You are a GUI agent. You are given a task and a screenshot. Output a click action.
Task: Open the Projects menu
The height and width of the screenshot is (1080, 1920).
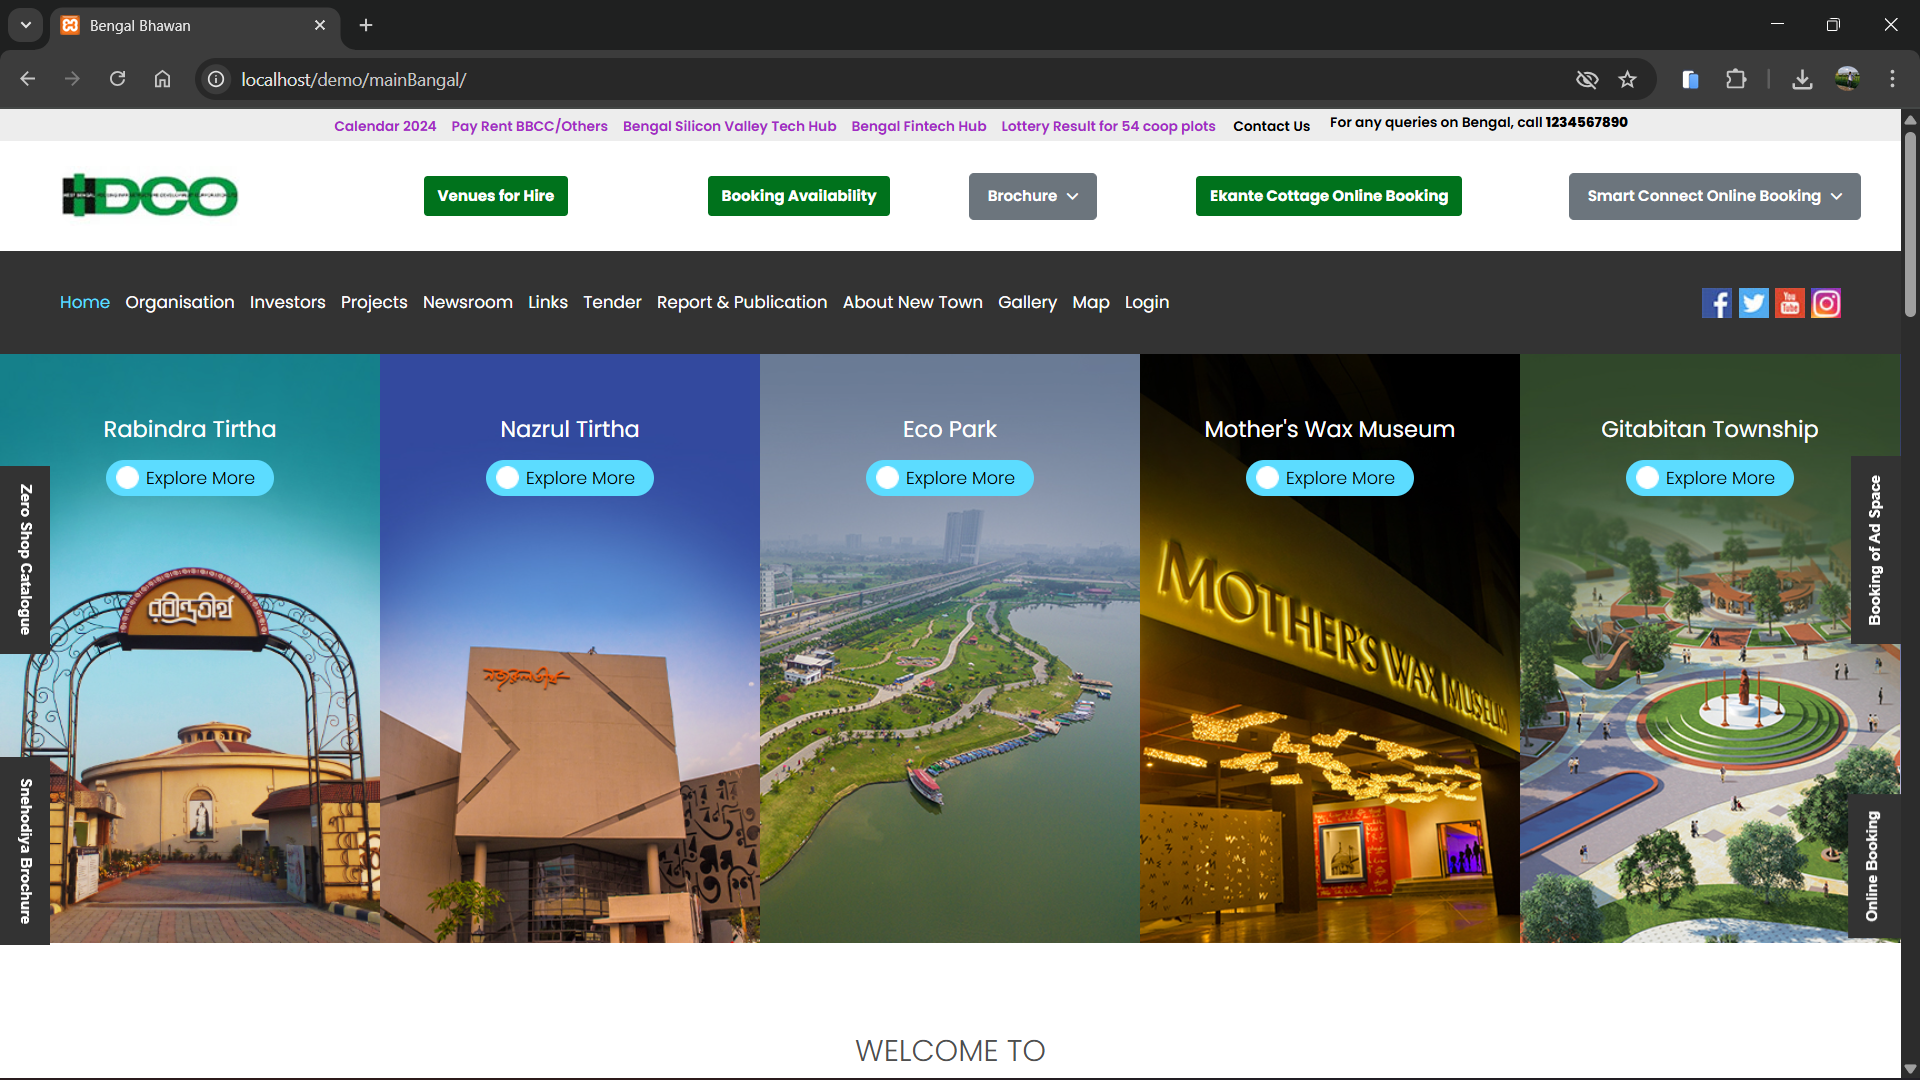(x=374, y=302)
